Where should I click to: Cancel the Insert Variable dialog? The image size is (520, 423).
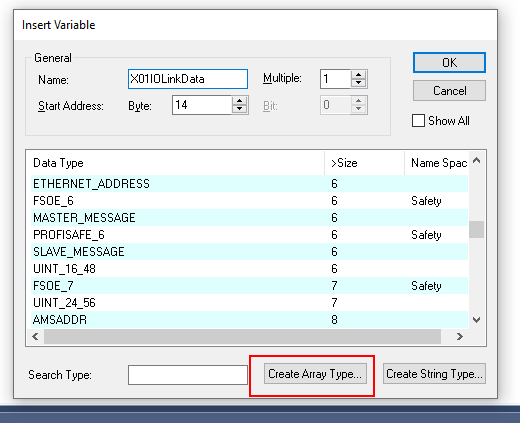pyautogui.click(x=449, y=91)
